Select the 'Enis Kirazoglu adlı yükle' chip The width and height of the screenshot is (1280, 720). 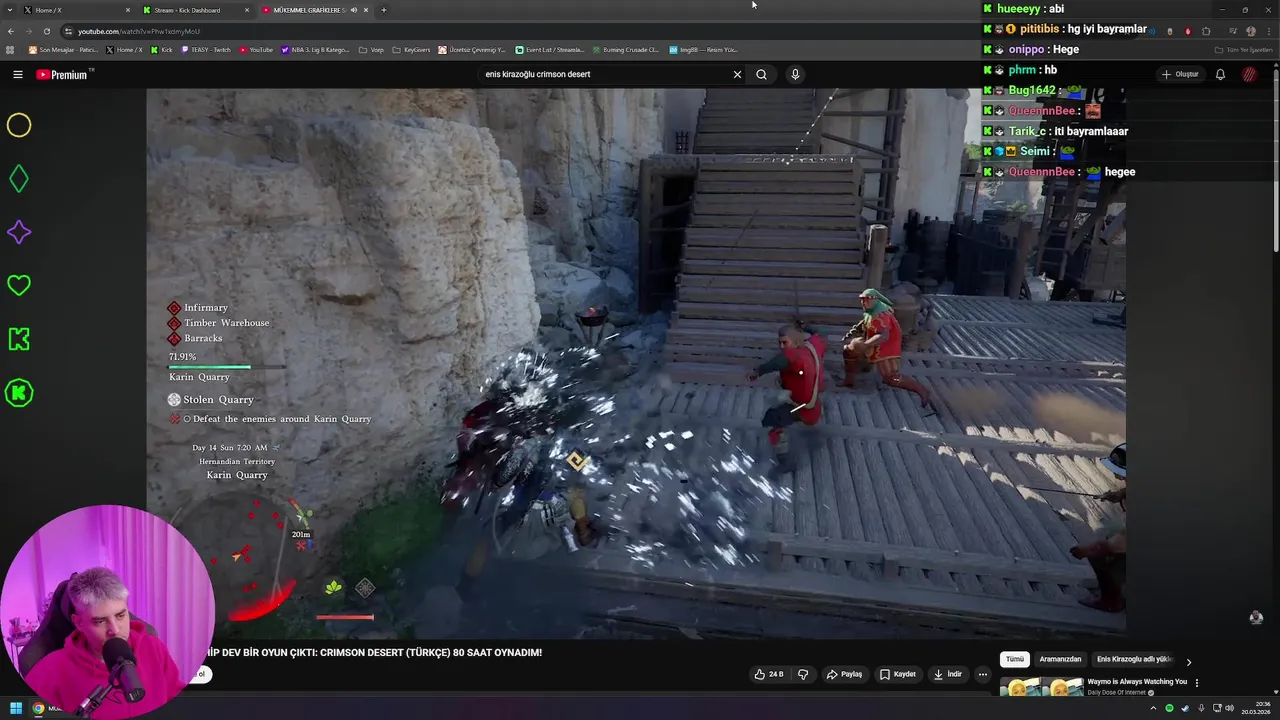tap(1134, 659)
